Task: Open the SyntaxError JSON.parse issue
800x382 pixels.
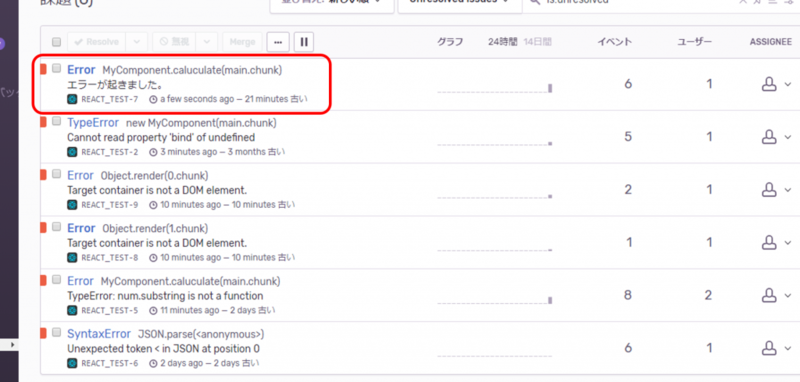Action: tap(99, 334)
